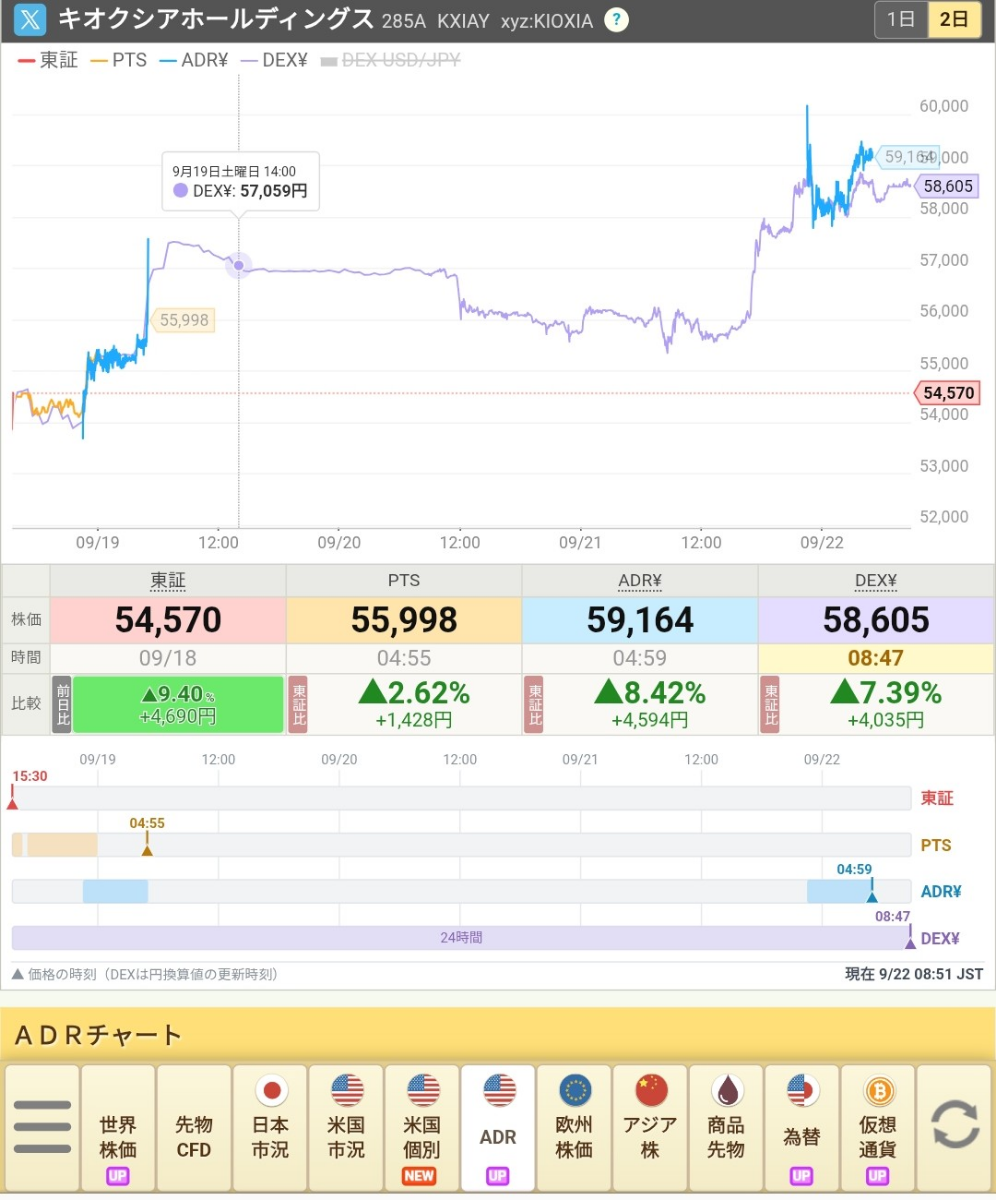Open 米国市況 with US flag icon
Screen dimensions: 996x1200
pos(346,1127)
